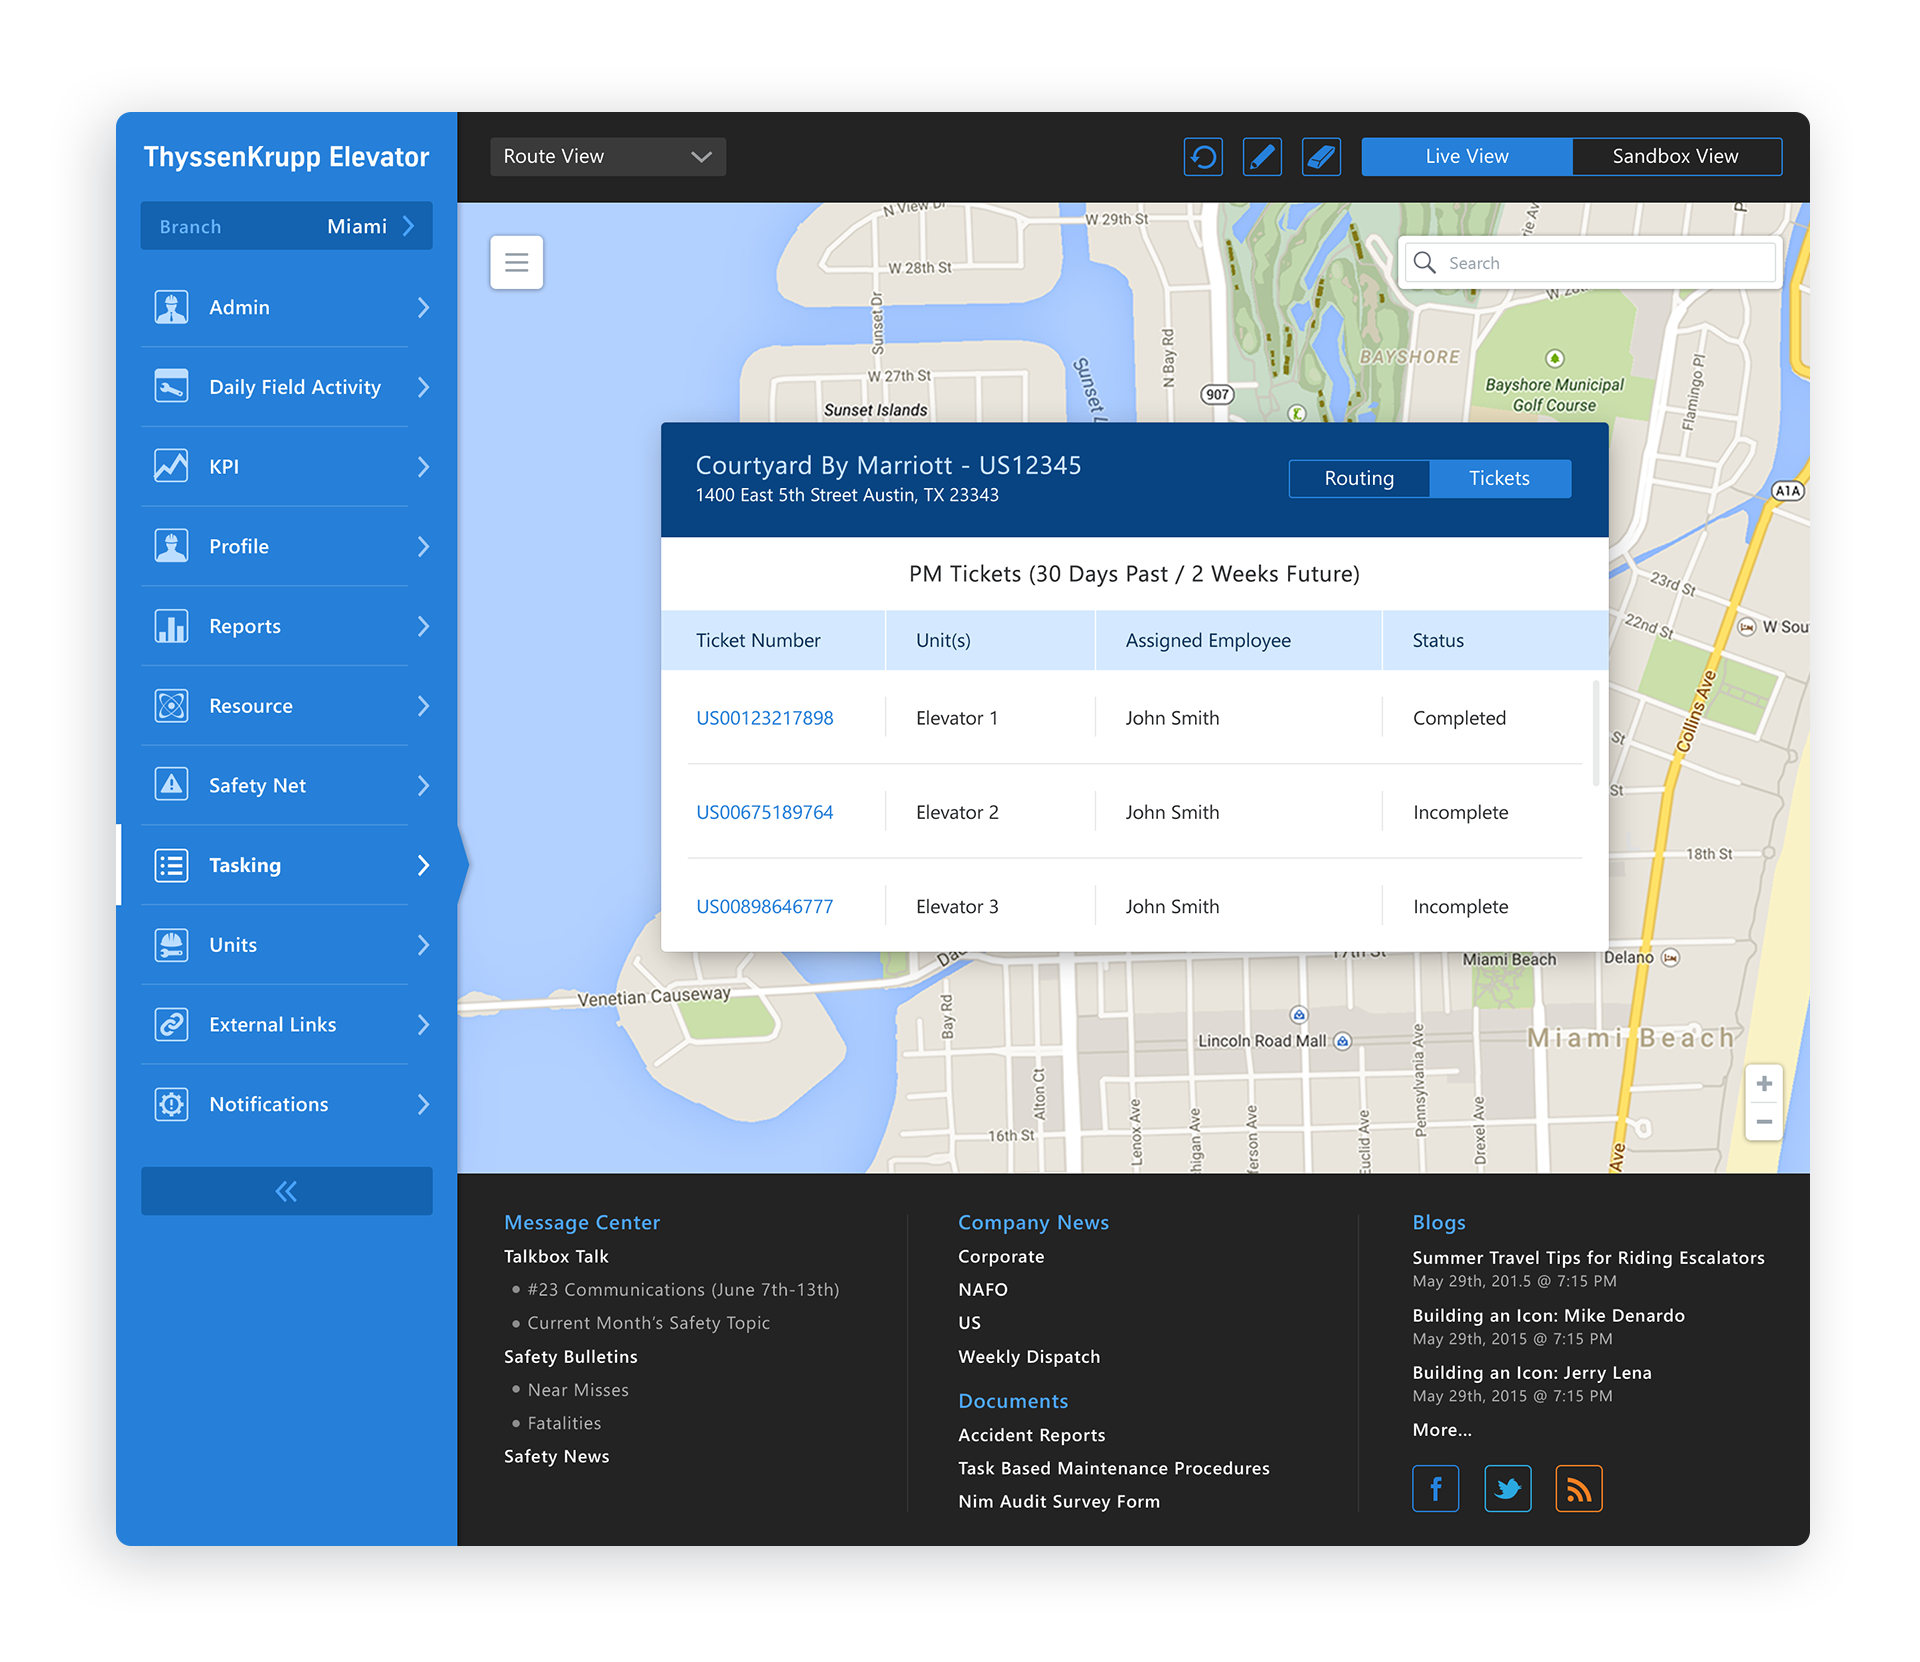Expand the Reports menu chevron
Screen dimensions: 1920x1662
[x=423, y=626]
